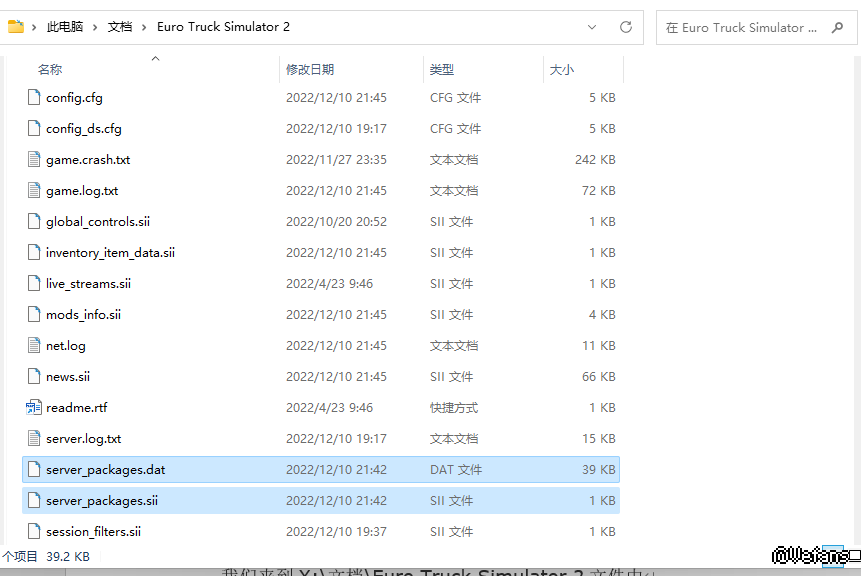The width and height of the screenshot is (861, 576).
Task: Sort files by 修改日期 column header
Action: 310,70
